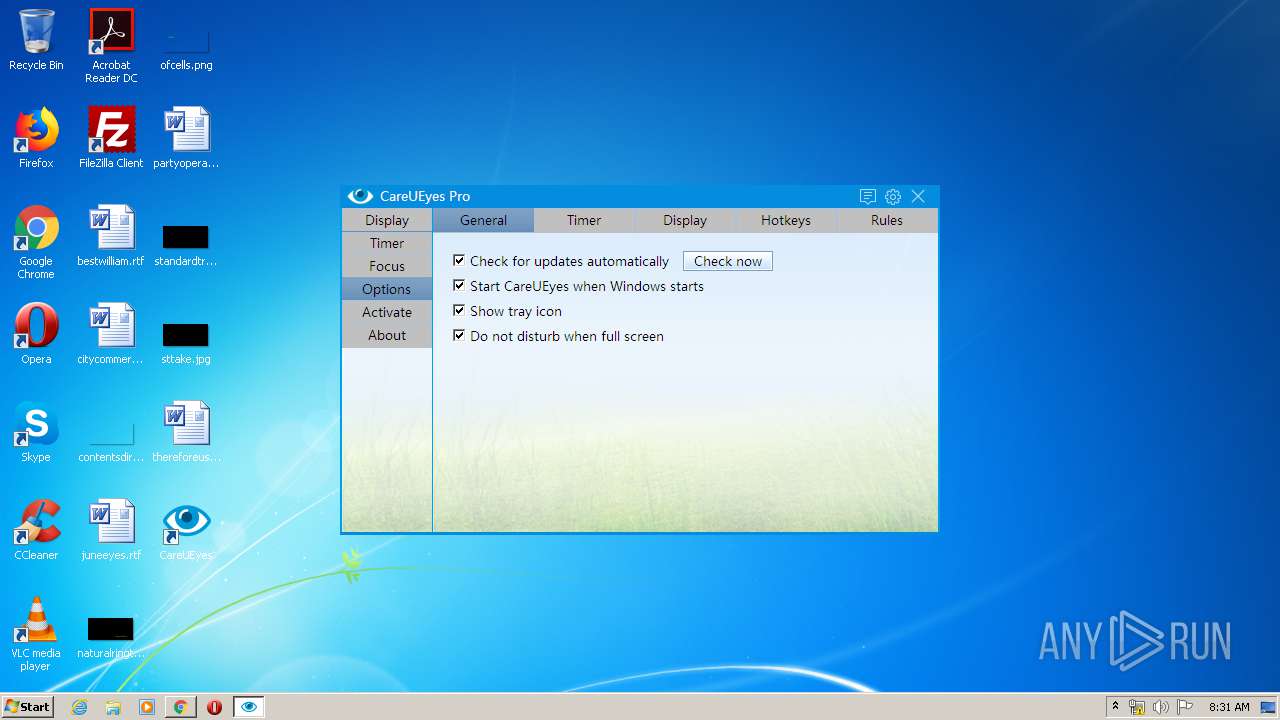
Task: Select FileZilla Client desktop shortcut
Action: (111, 138)
